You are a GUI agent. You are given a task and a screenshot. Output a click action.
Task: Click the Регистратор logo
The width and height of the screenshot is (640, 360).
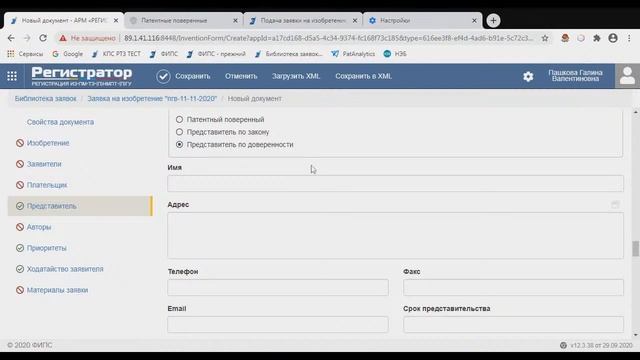coord(82,76)
